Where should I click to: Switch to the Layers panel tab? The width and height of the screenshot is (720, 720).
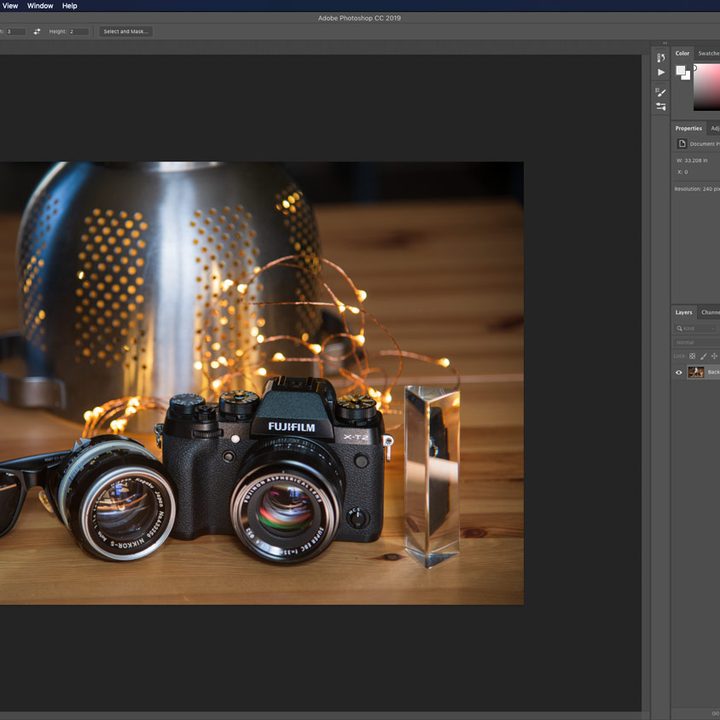pyautogui.click(x=683, y=312)
